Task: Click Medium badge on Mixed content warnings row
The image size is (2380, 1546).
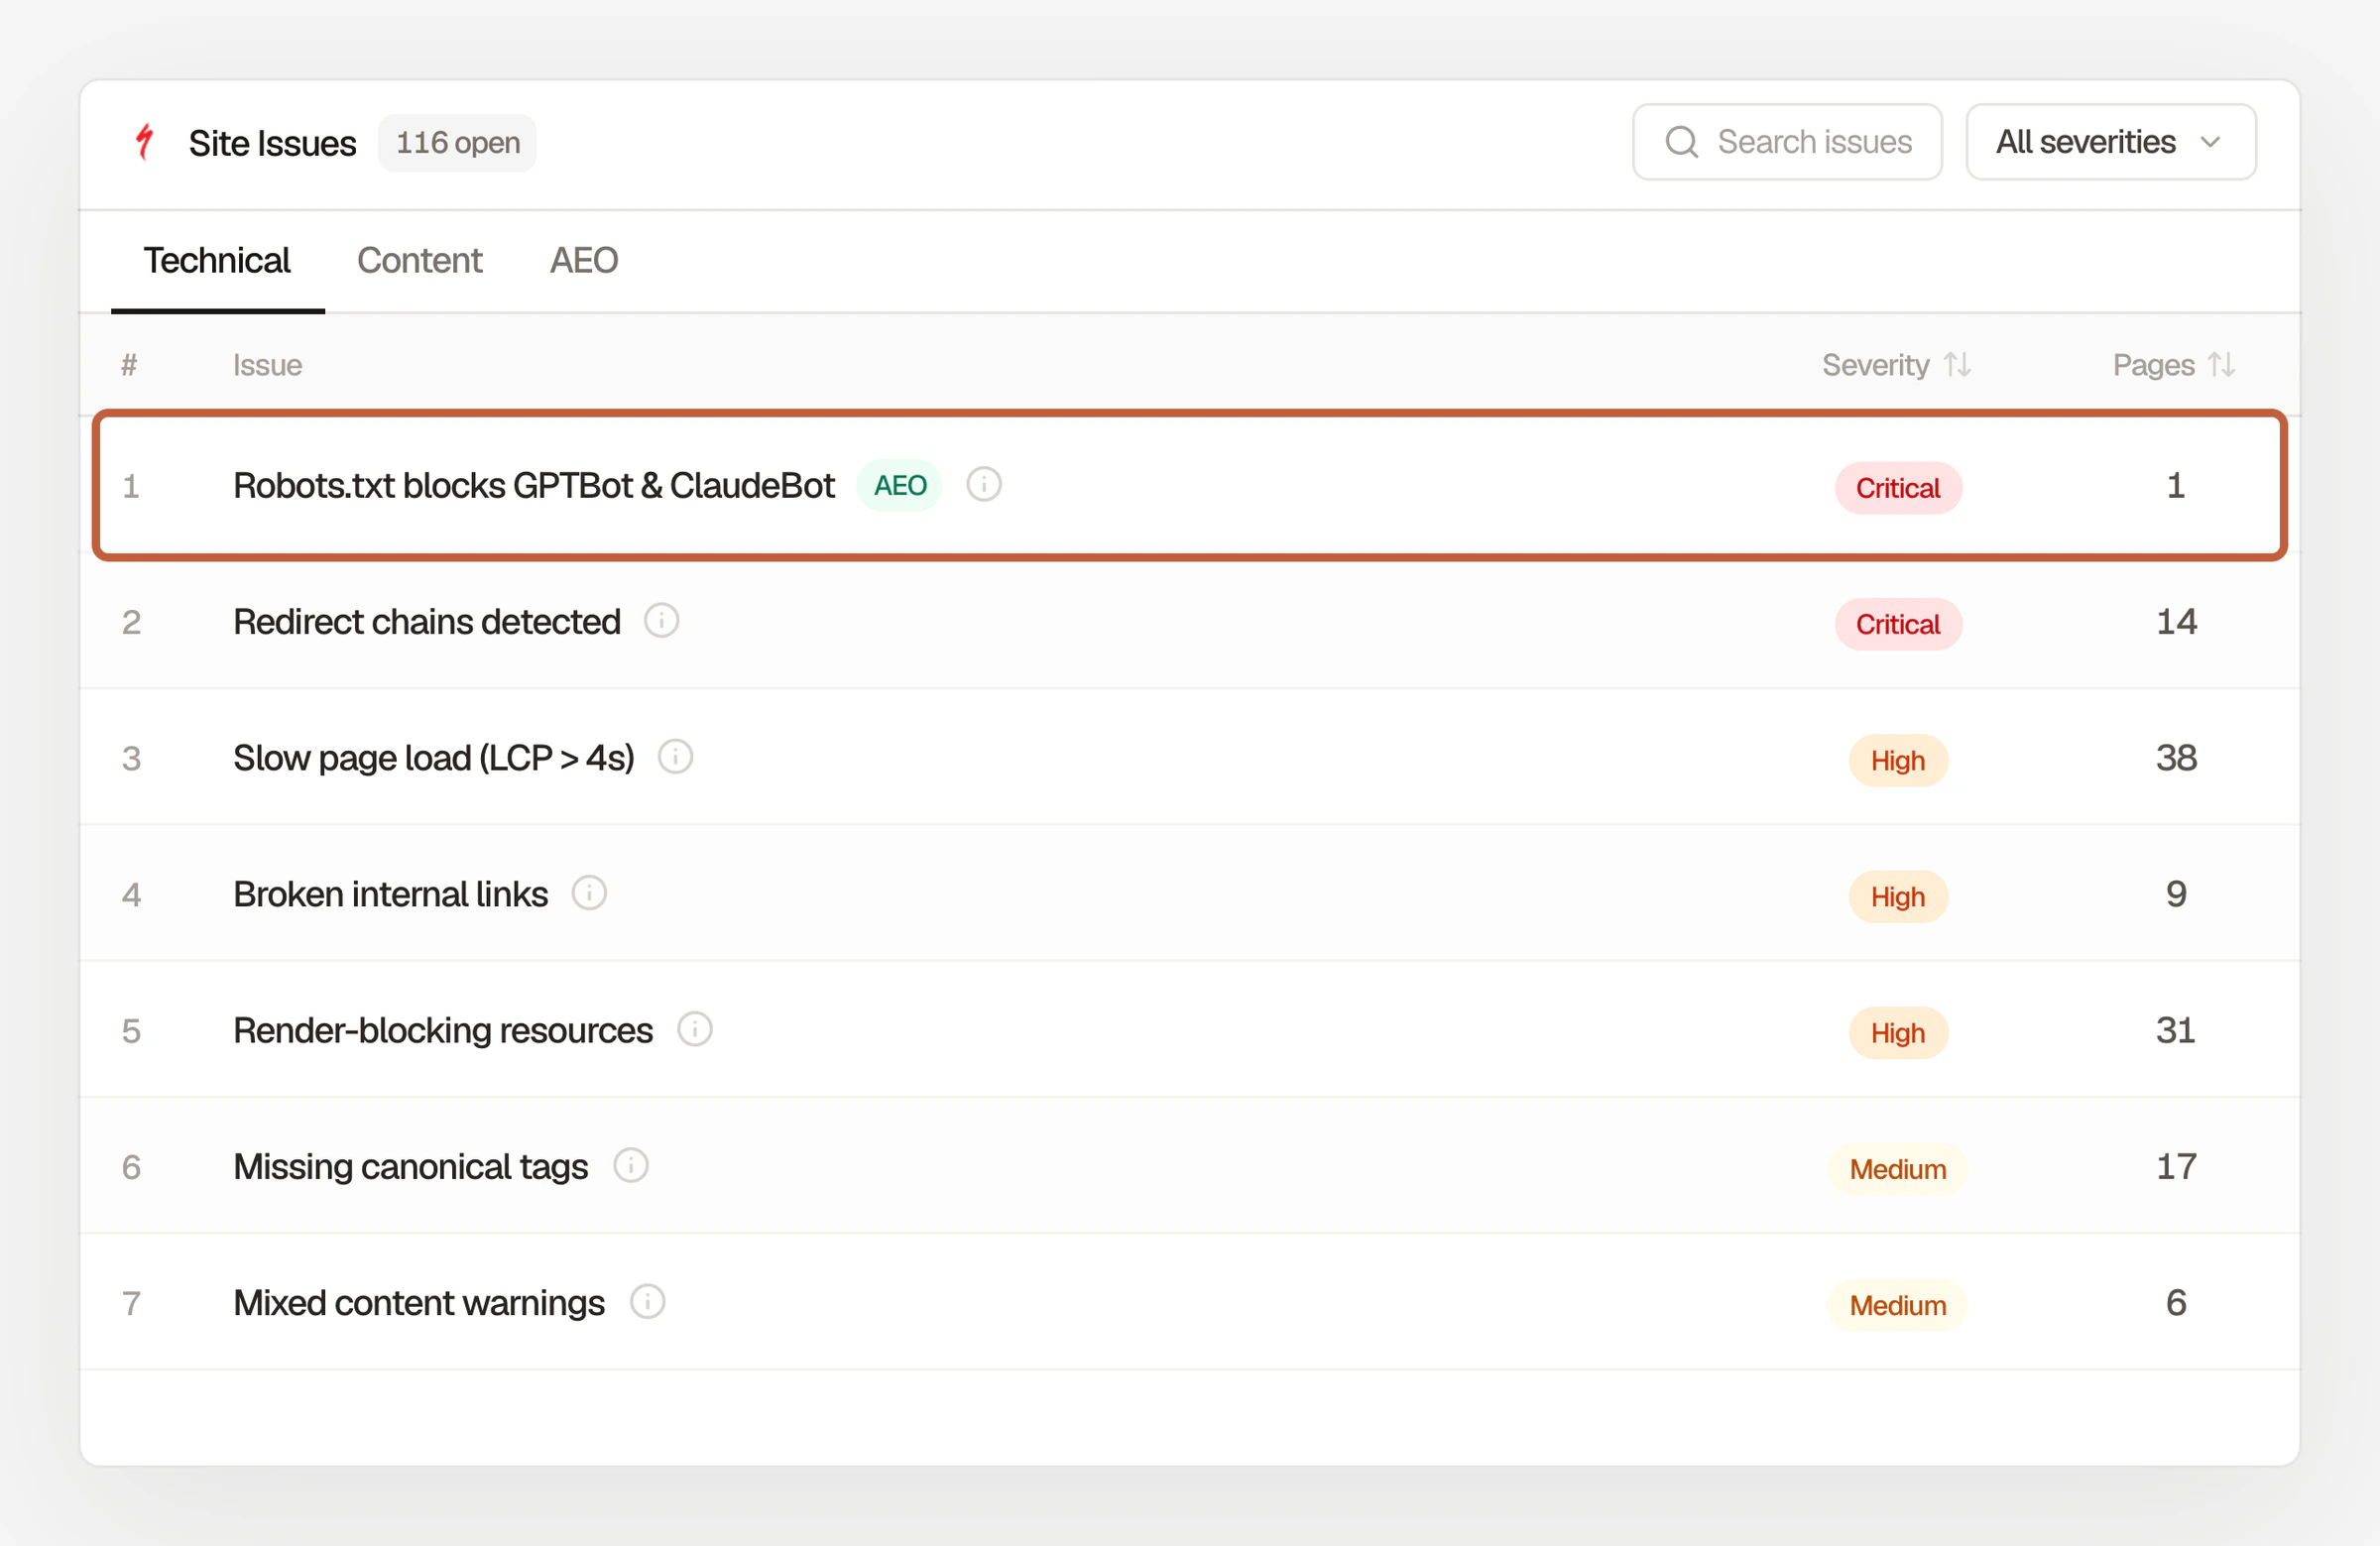Action: click(1897, 1305)
